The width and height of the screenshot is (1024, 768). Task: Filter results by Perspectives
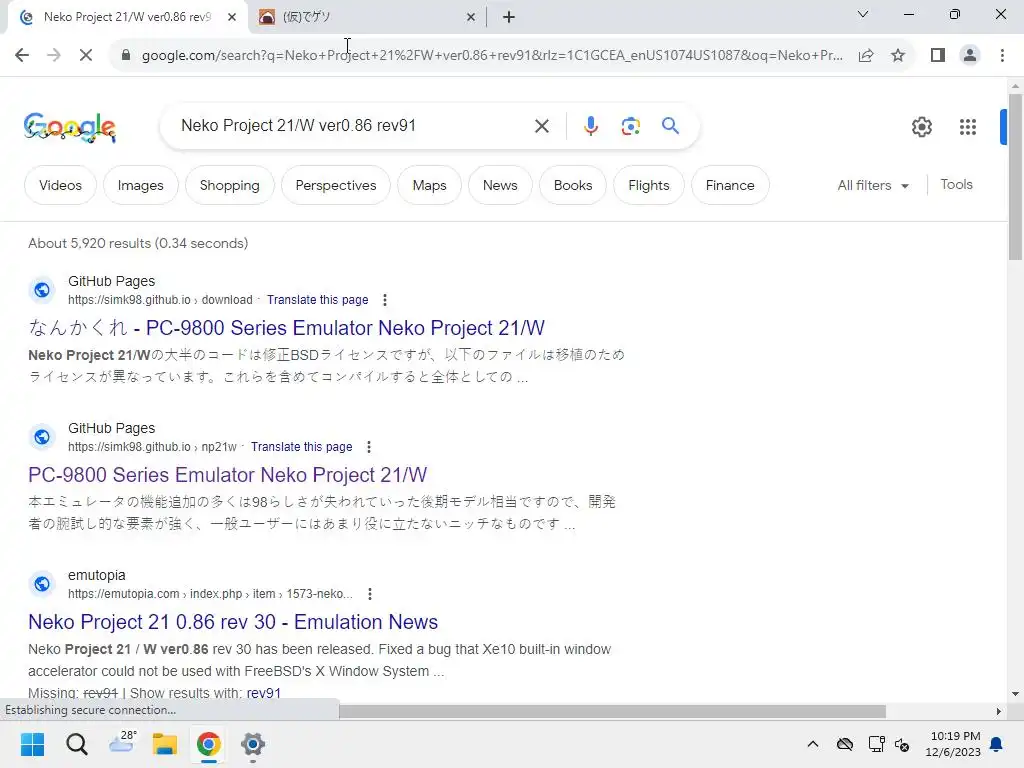(336, 185)
